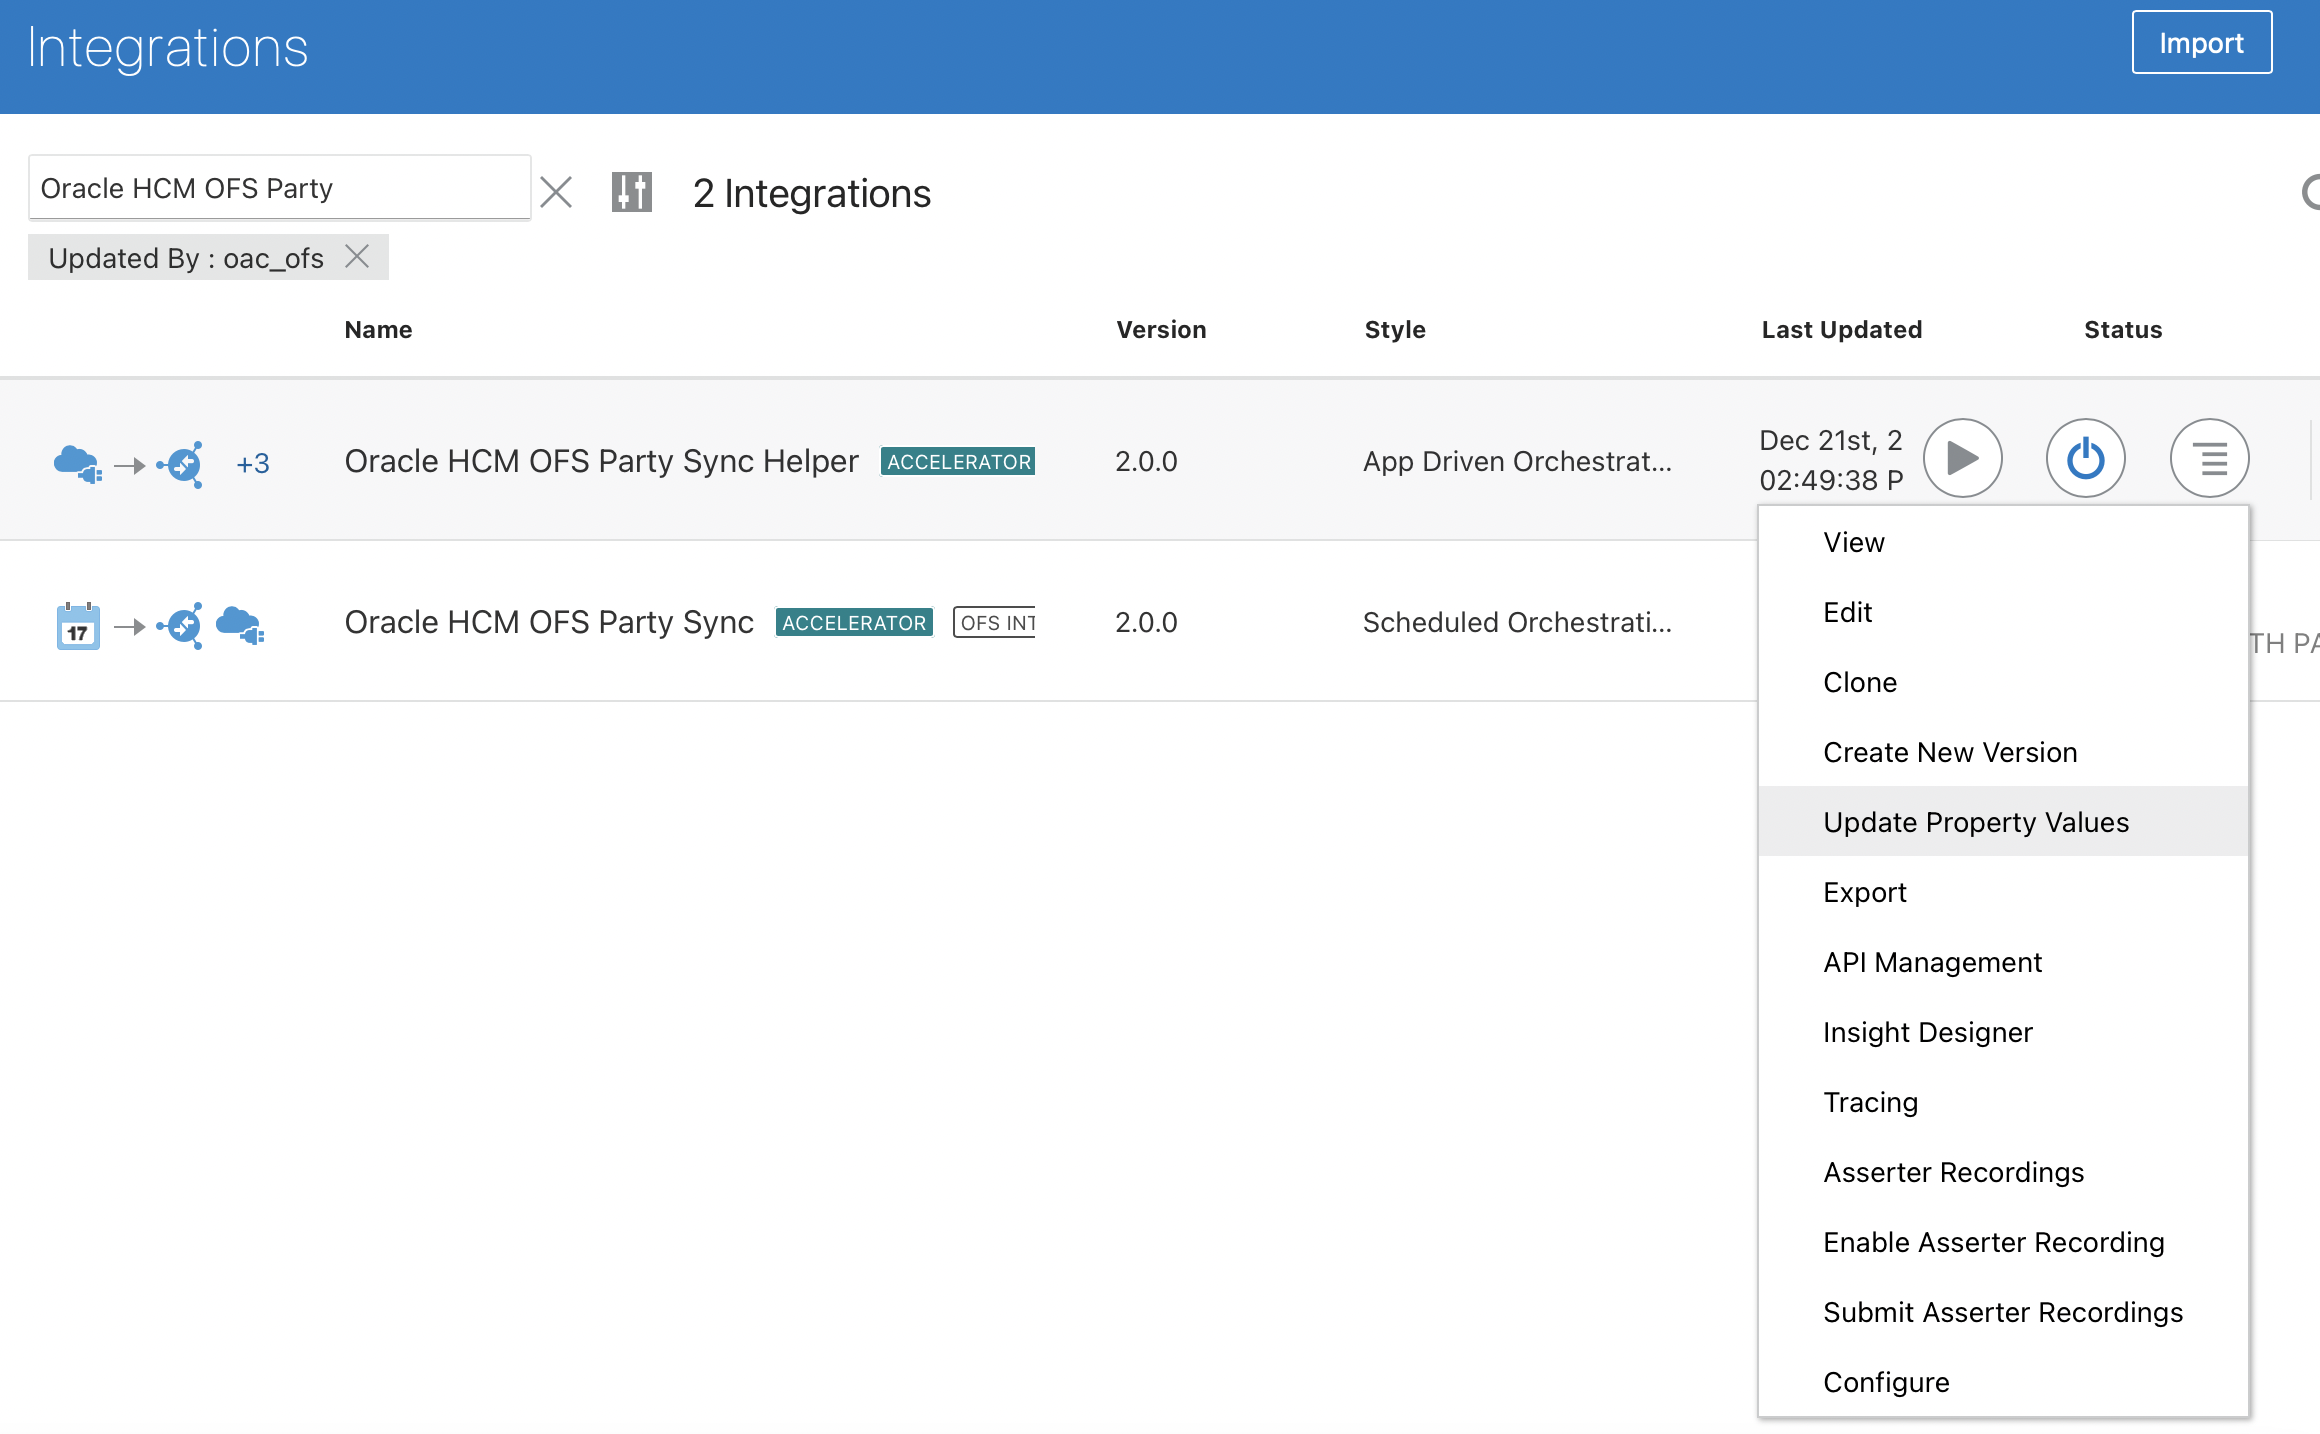Image resolution: width=2320 pixels, height=1434 pixels.
Task: Click the Import button
Action: [x=2201, y=43]
